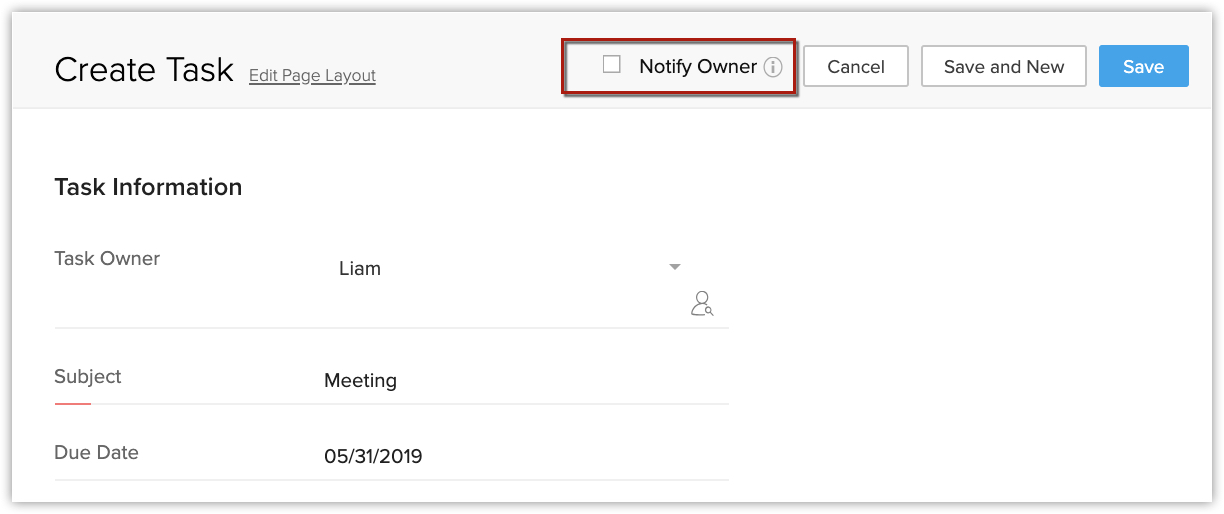Click the Task Information section heading
This screenshot has height=514, width=1224.
(x=148, y=188)
